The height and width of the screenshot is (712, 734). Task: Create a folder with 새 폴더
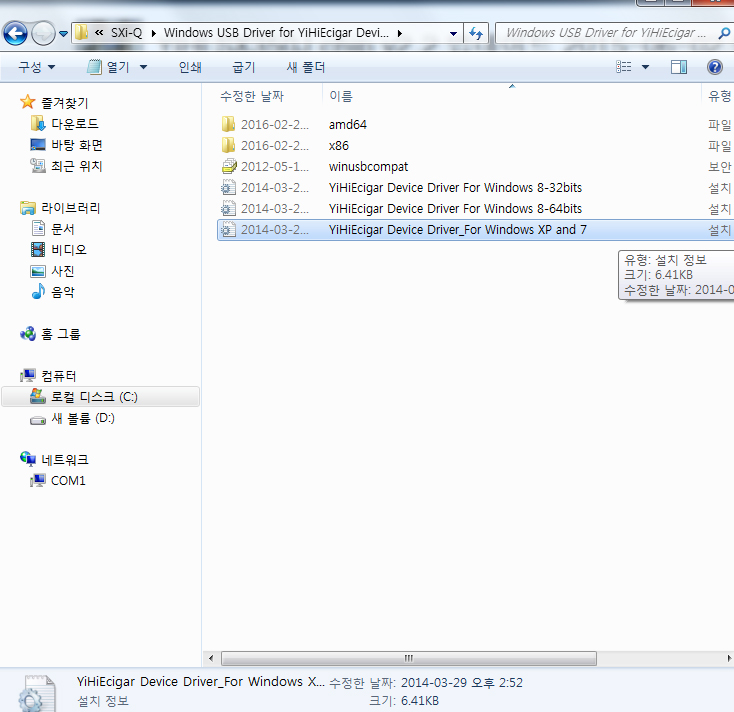306,67
